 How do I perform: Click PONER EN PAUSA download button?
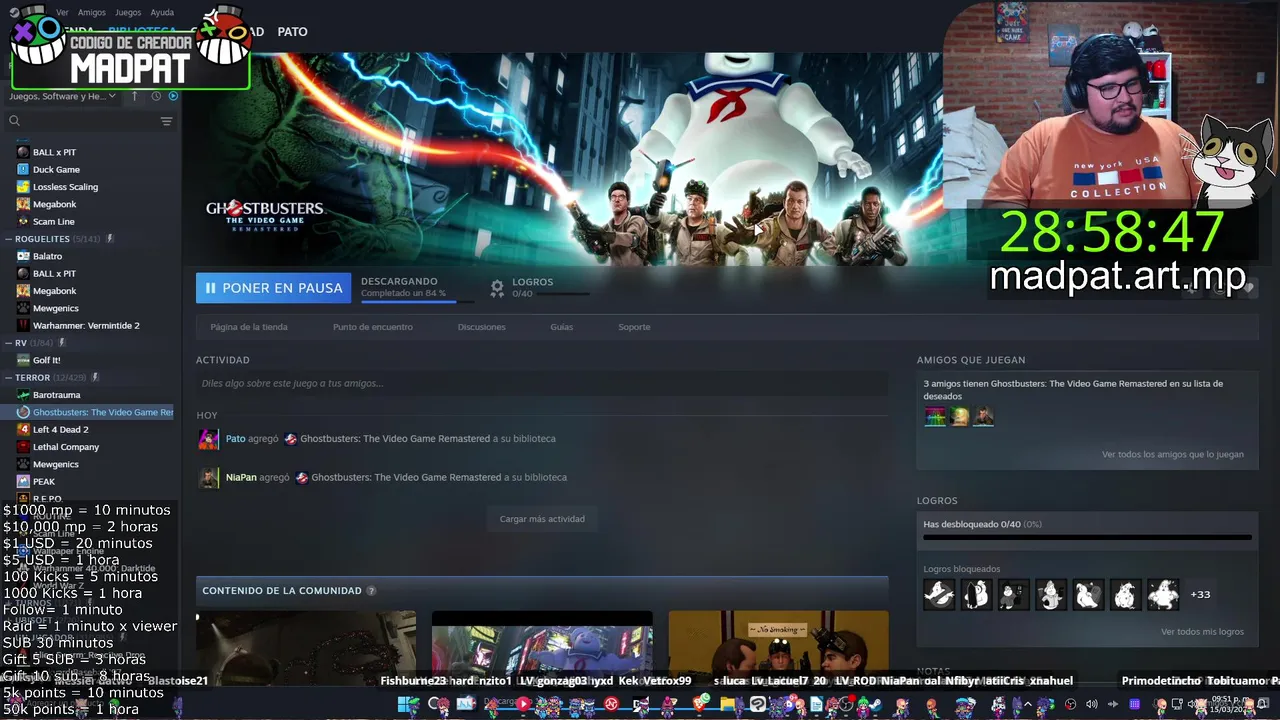[273, 288]
